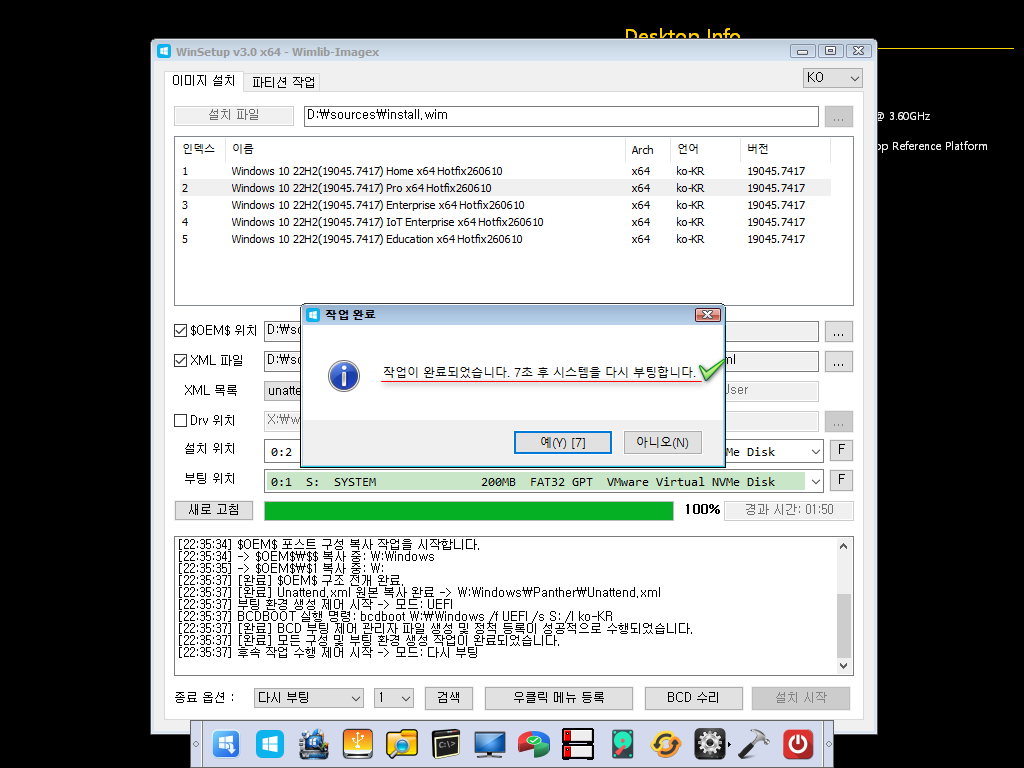Close the 작업 완료 dialog with X
The height and width of the screenshot is (768, 1024).
(x=708, y=315)
